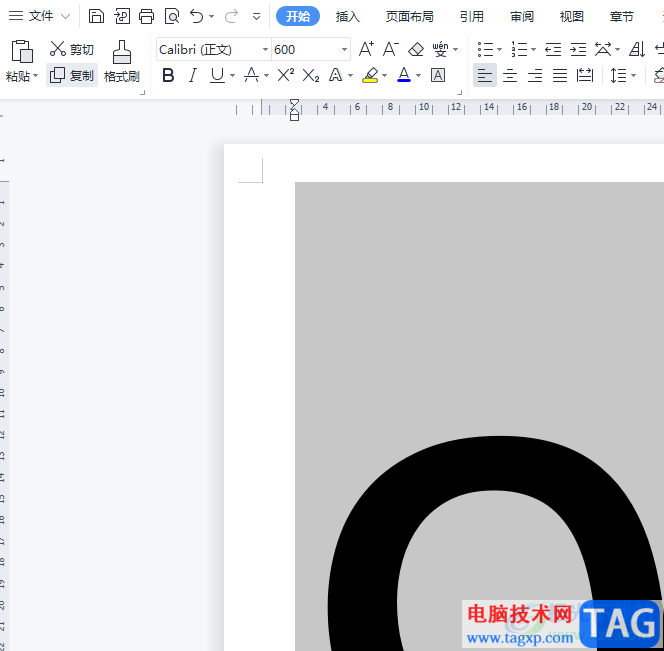Screen dimensions: 664x651
Task: Click the sort A-to-Z icon
Action: point(637,49)
